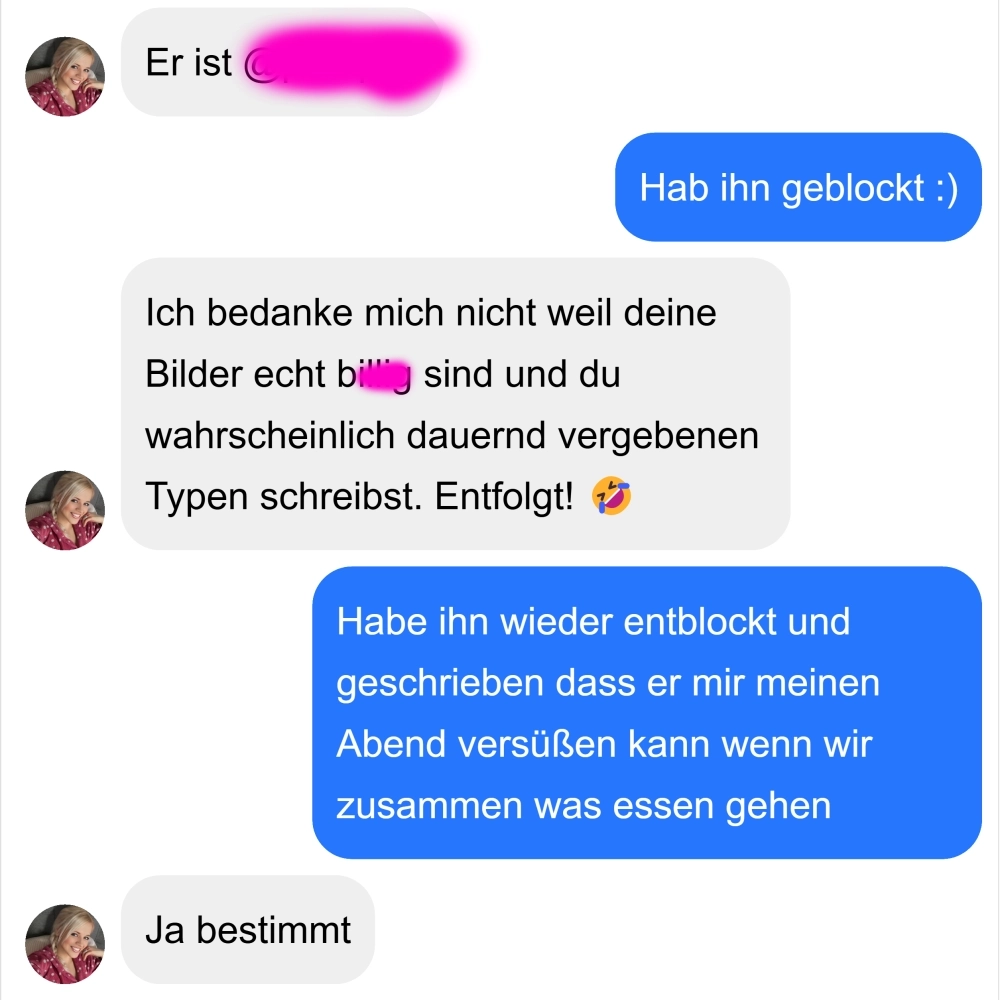Click the "Typen schreibst." text
Viewport: 1000px width, 1000px height.
(284, 497)
